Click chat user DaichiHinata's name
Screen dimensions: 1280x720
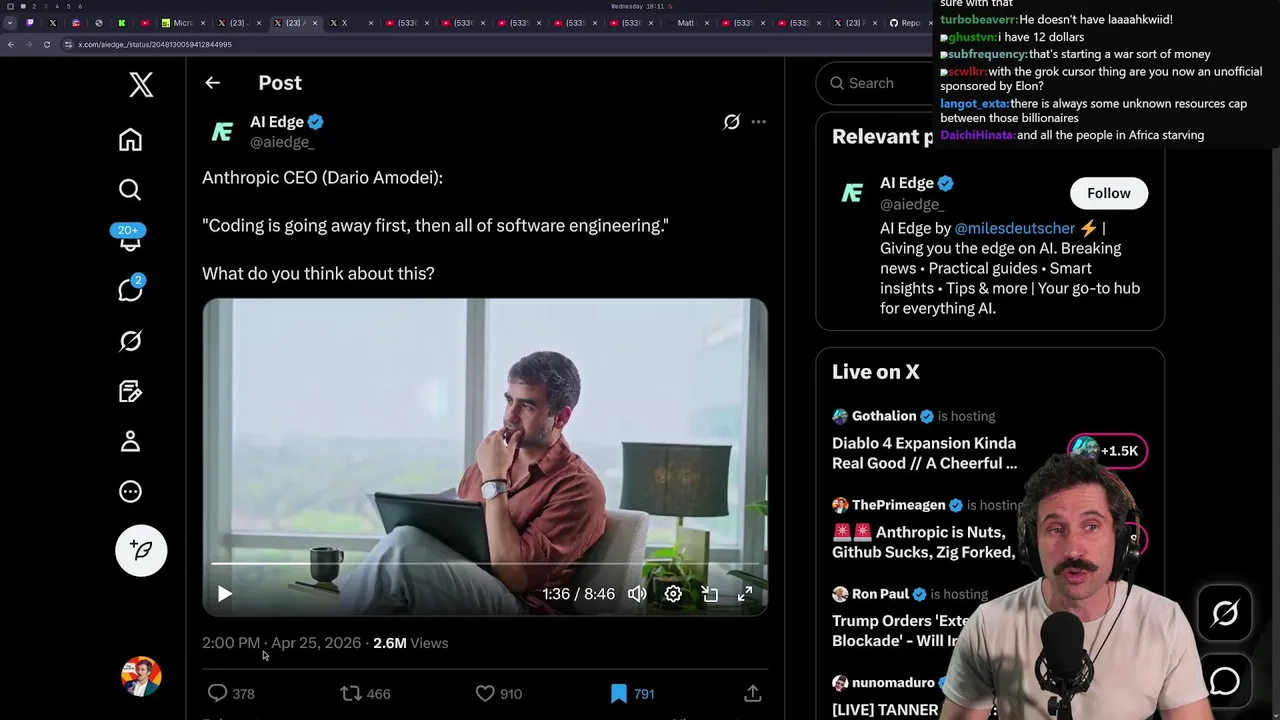tap(977, 135)
